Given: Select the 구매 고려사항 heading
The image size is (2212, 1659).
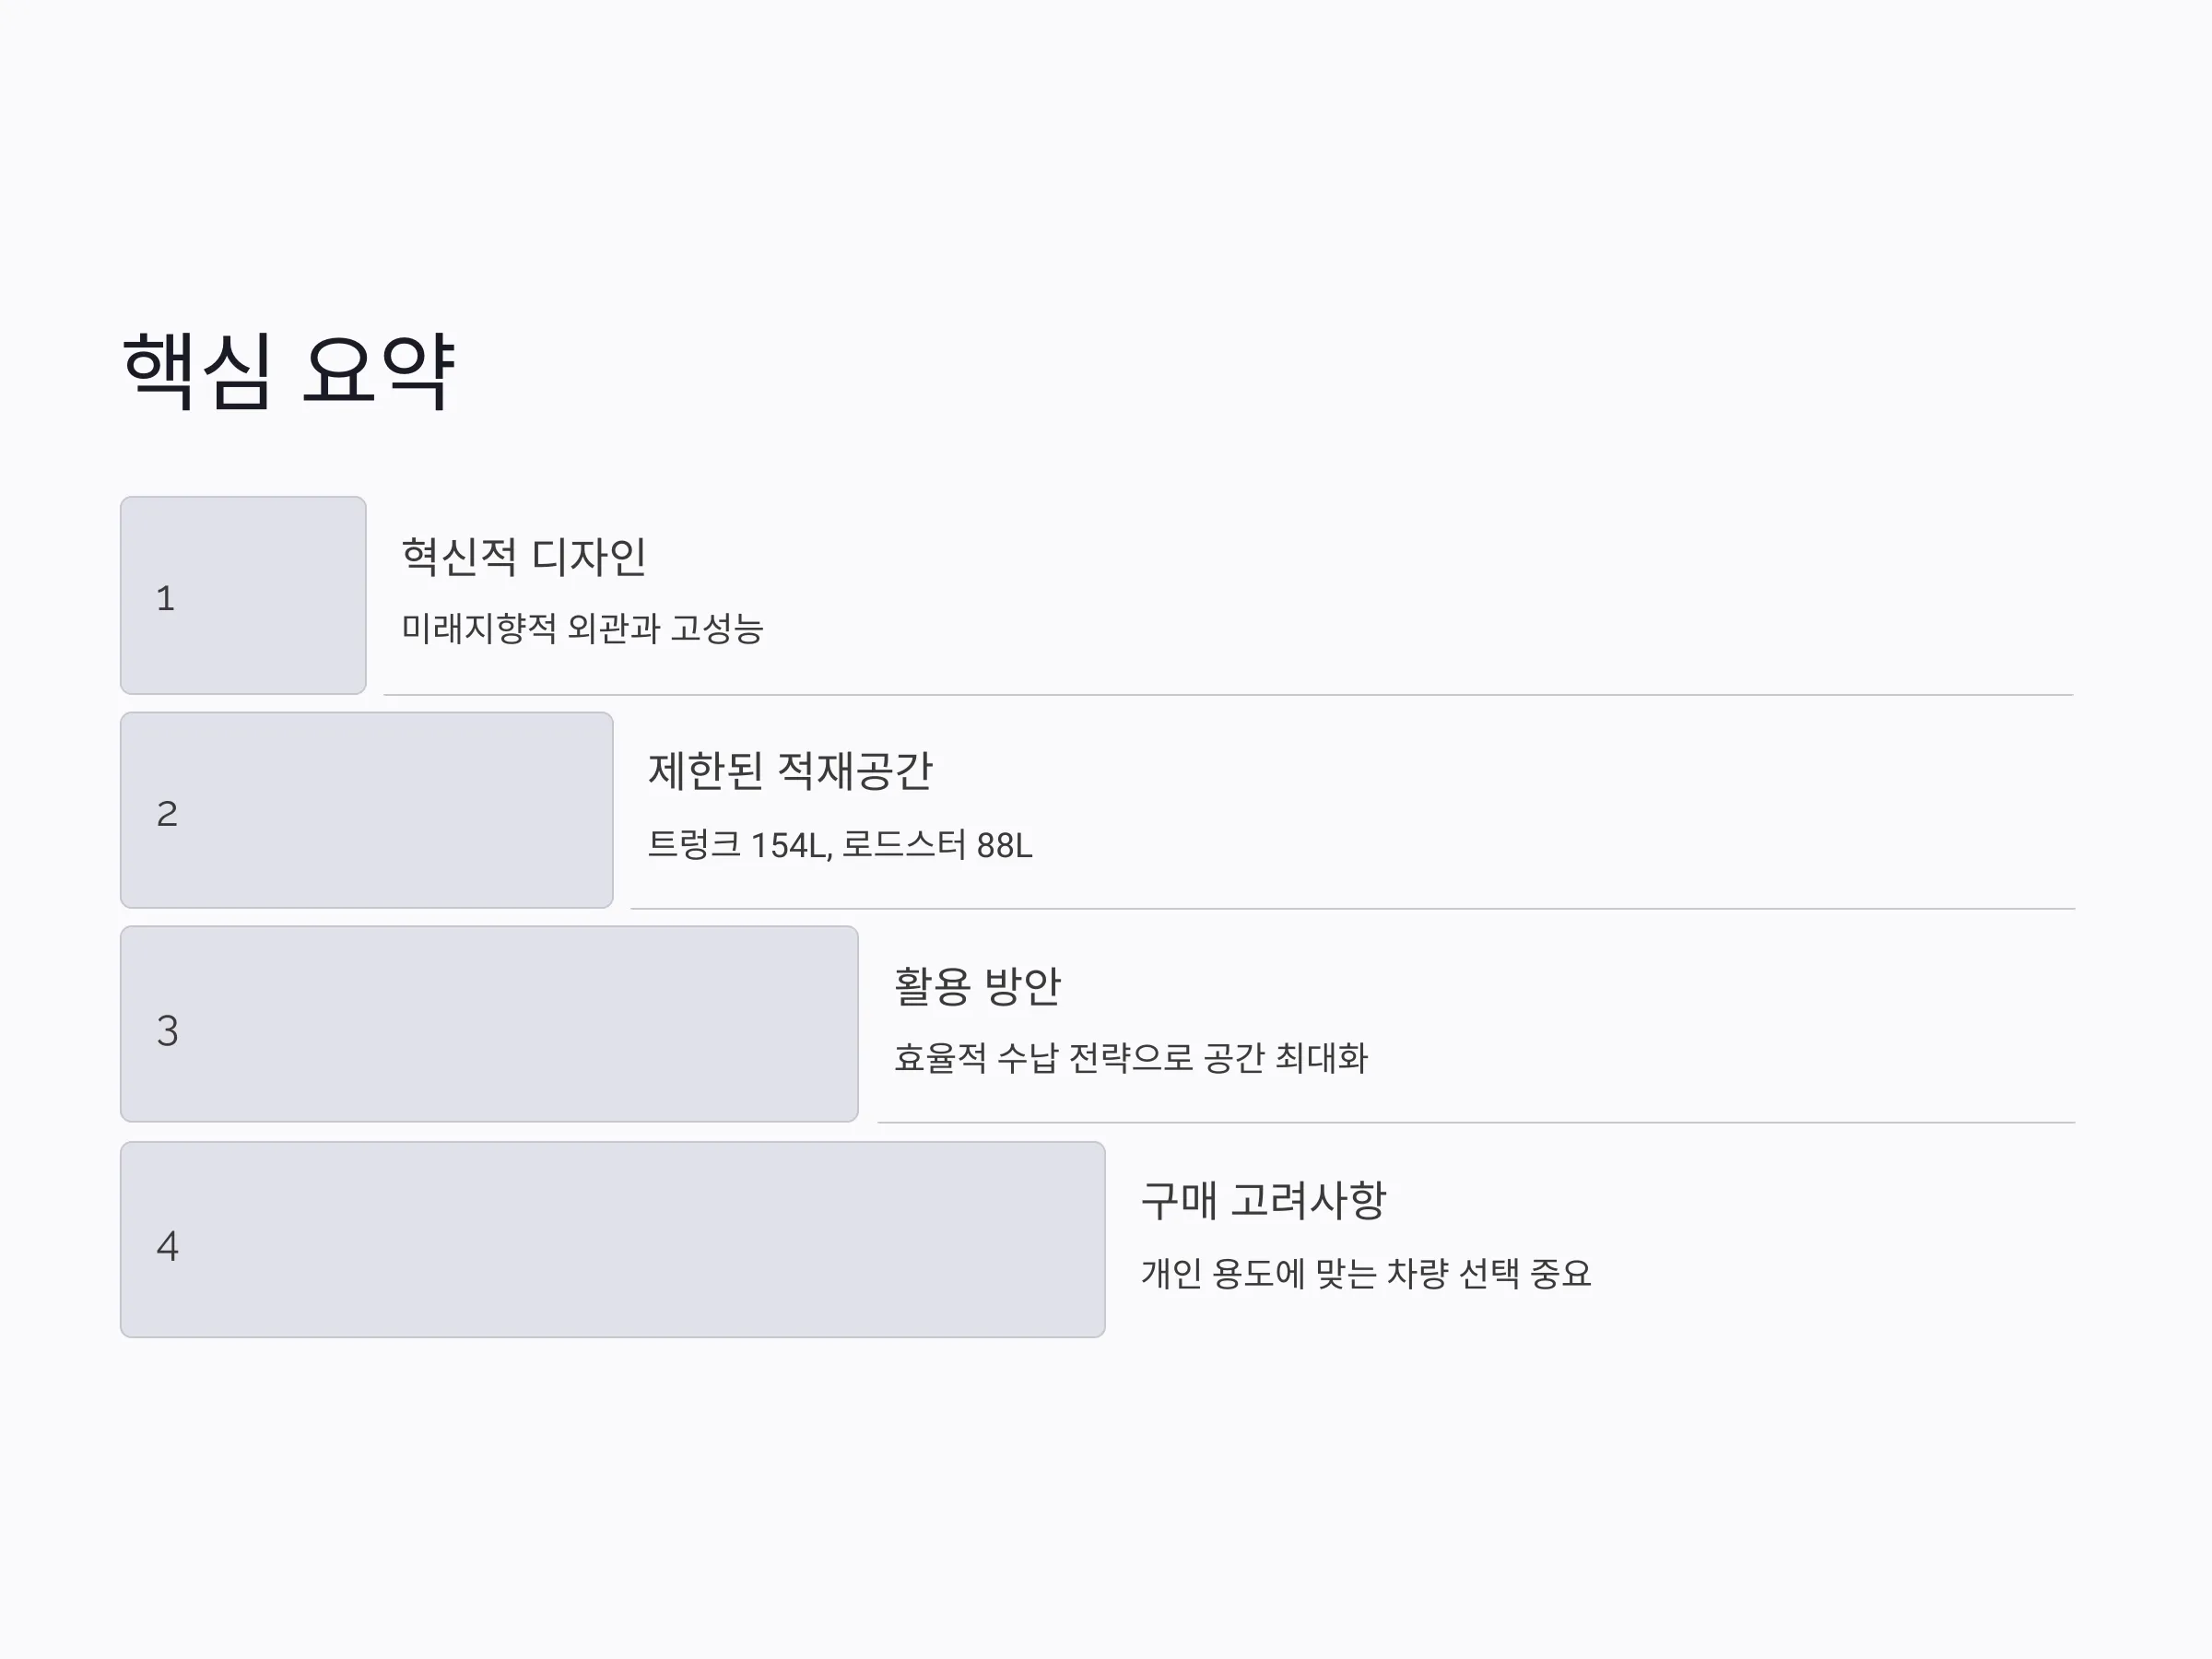Looking at the screenshot, I should tap(1263, 1200).
